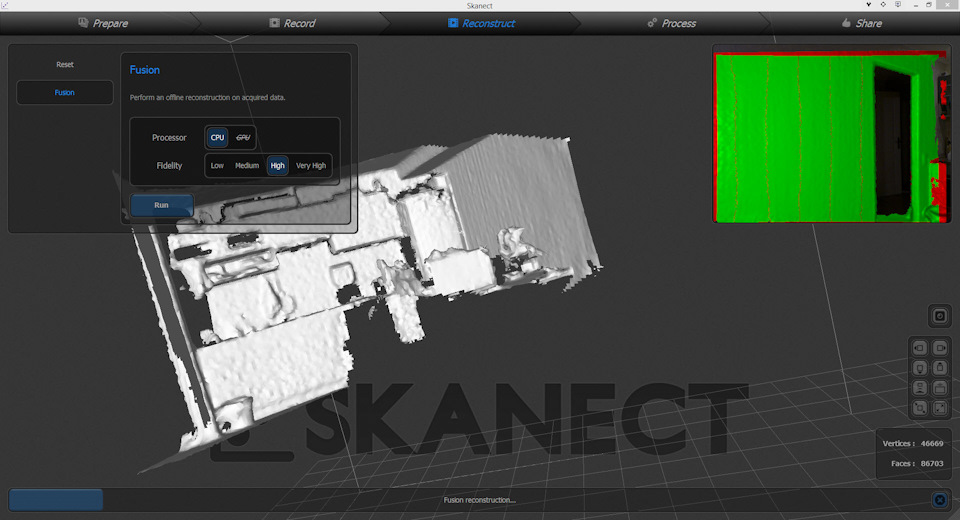Viewport: 960px width, 520px height.
Task: Click the Reset option in sidebar
Action: click(65, 64)
